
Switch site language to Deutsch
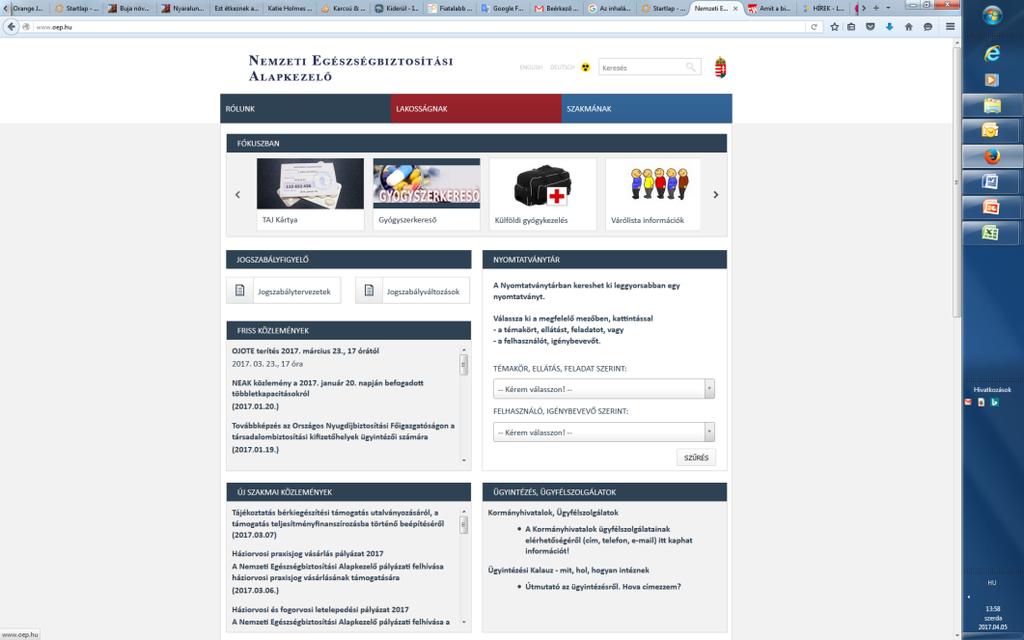click(562, 67)
